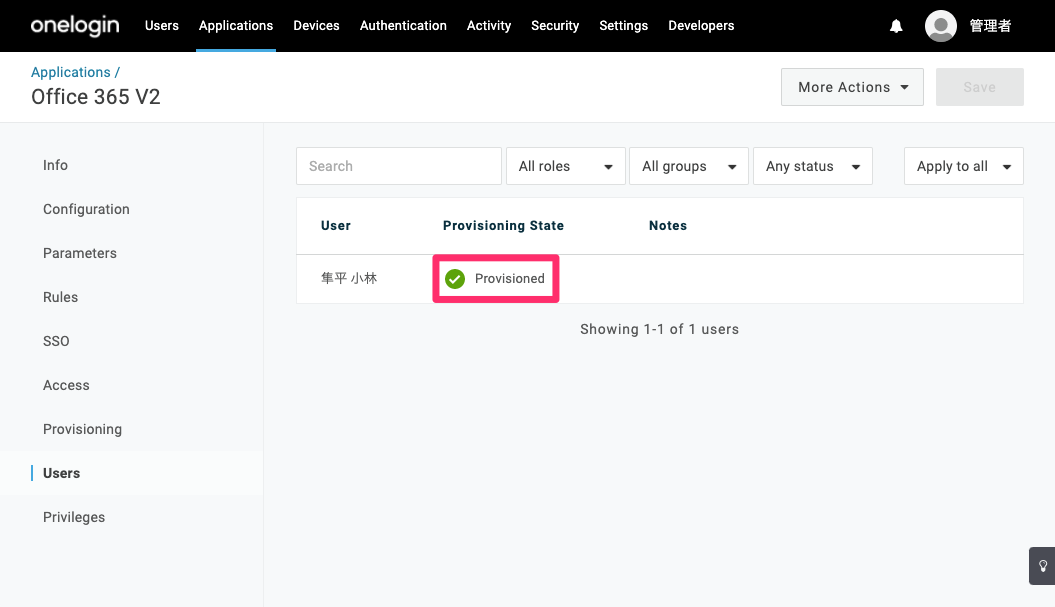Click the green Provisioned check icon
The width and height of the screenshot is (1055, 607).
(455, 279)
